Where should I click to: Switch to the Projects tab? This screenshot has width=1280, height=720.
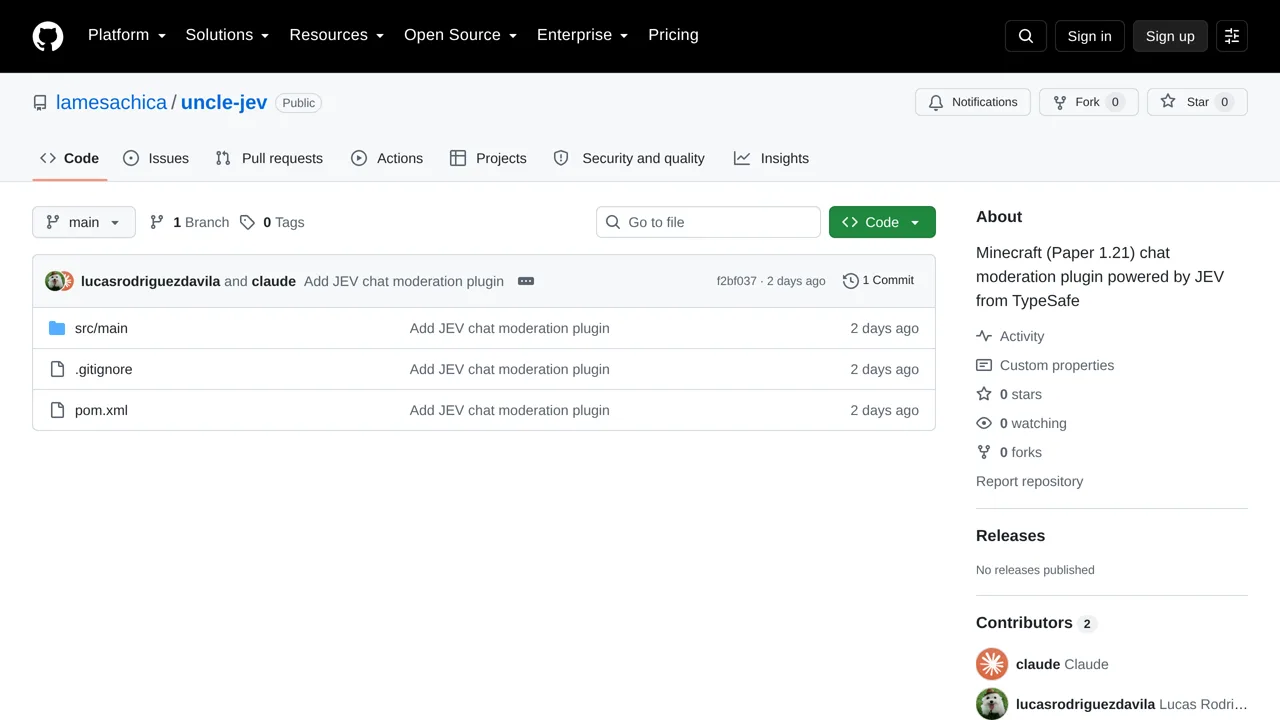coord(488,158)
